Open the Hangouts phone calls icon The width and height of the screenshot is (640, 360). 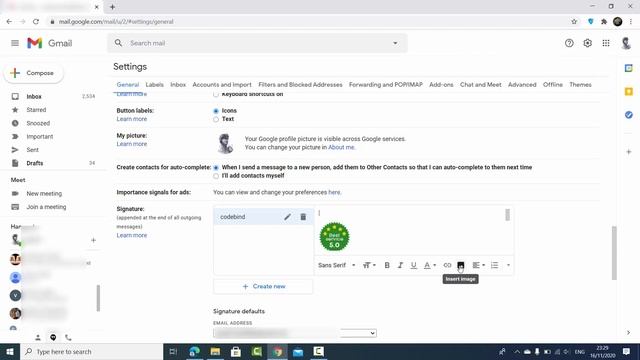point(68,338)
